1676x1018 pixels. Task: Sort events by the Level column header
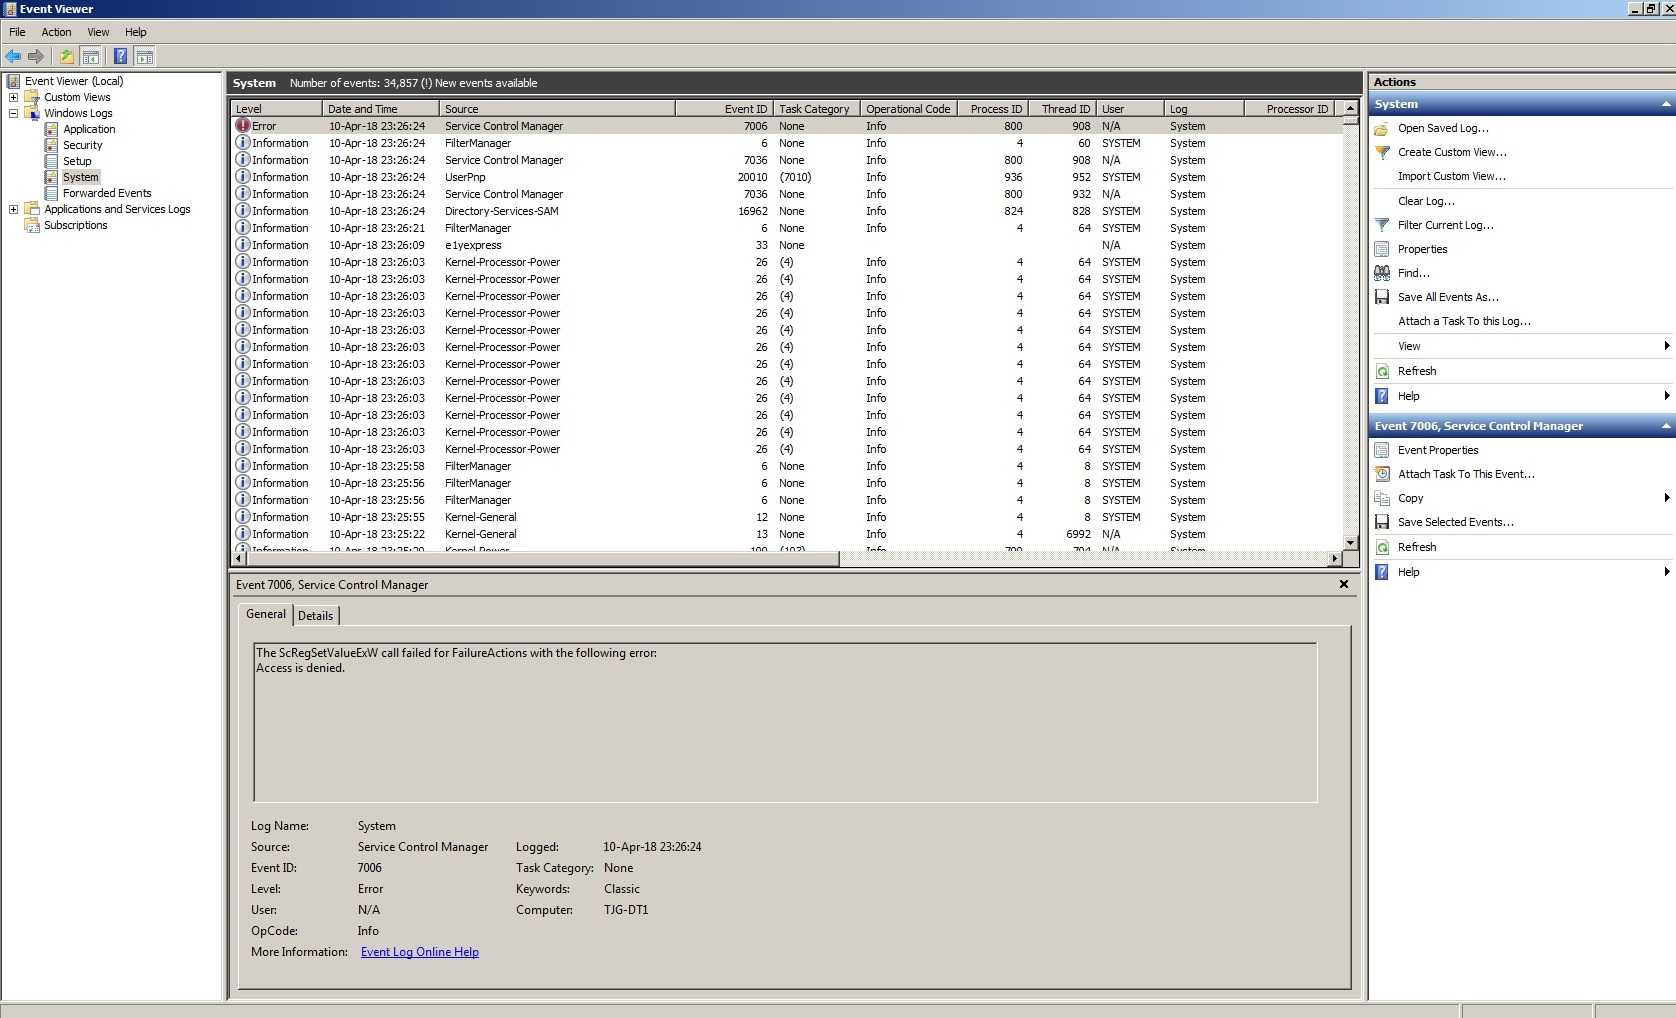coord(276,108)
